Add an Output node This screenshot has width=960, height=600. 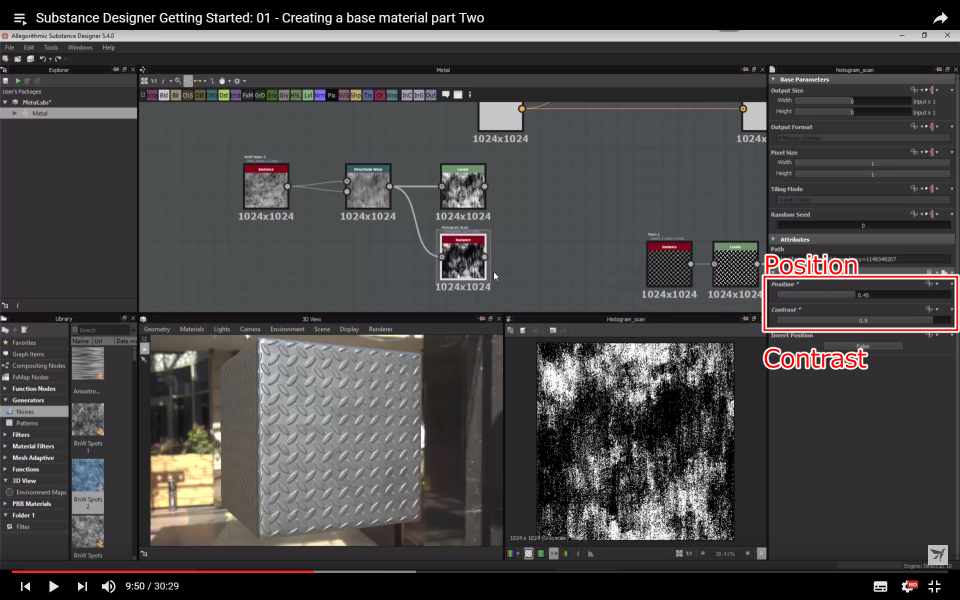[431, 95]
